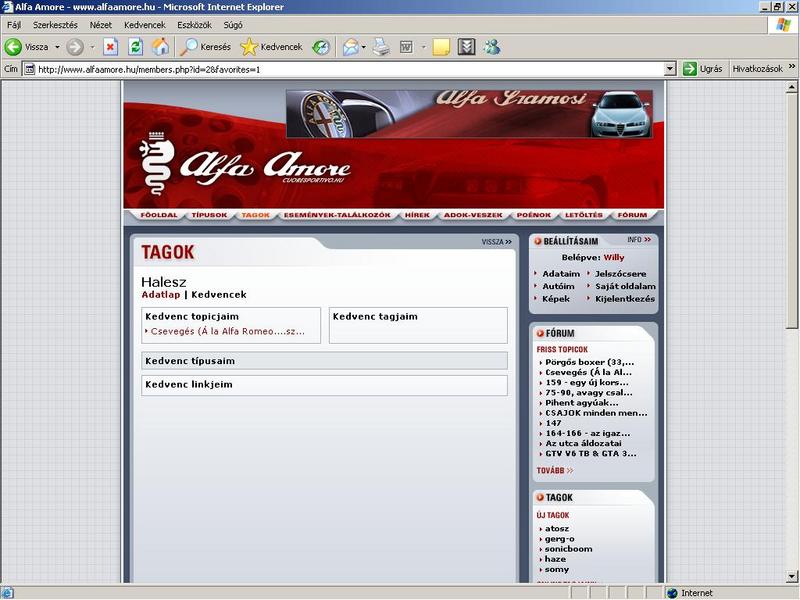Expand the Mail button dropdown arrow
Screen dimensions: 800x600
tap(364, 47)
